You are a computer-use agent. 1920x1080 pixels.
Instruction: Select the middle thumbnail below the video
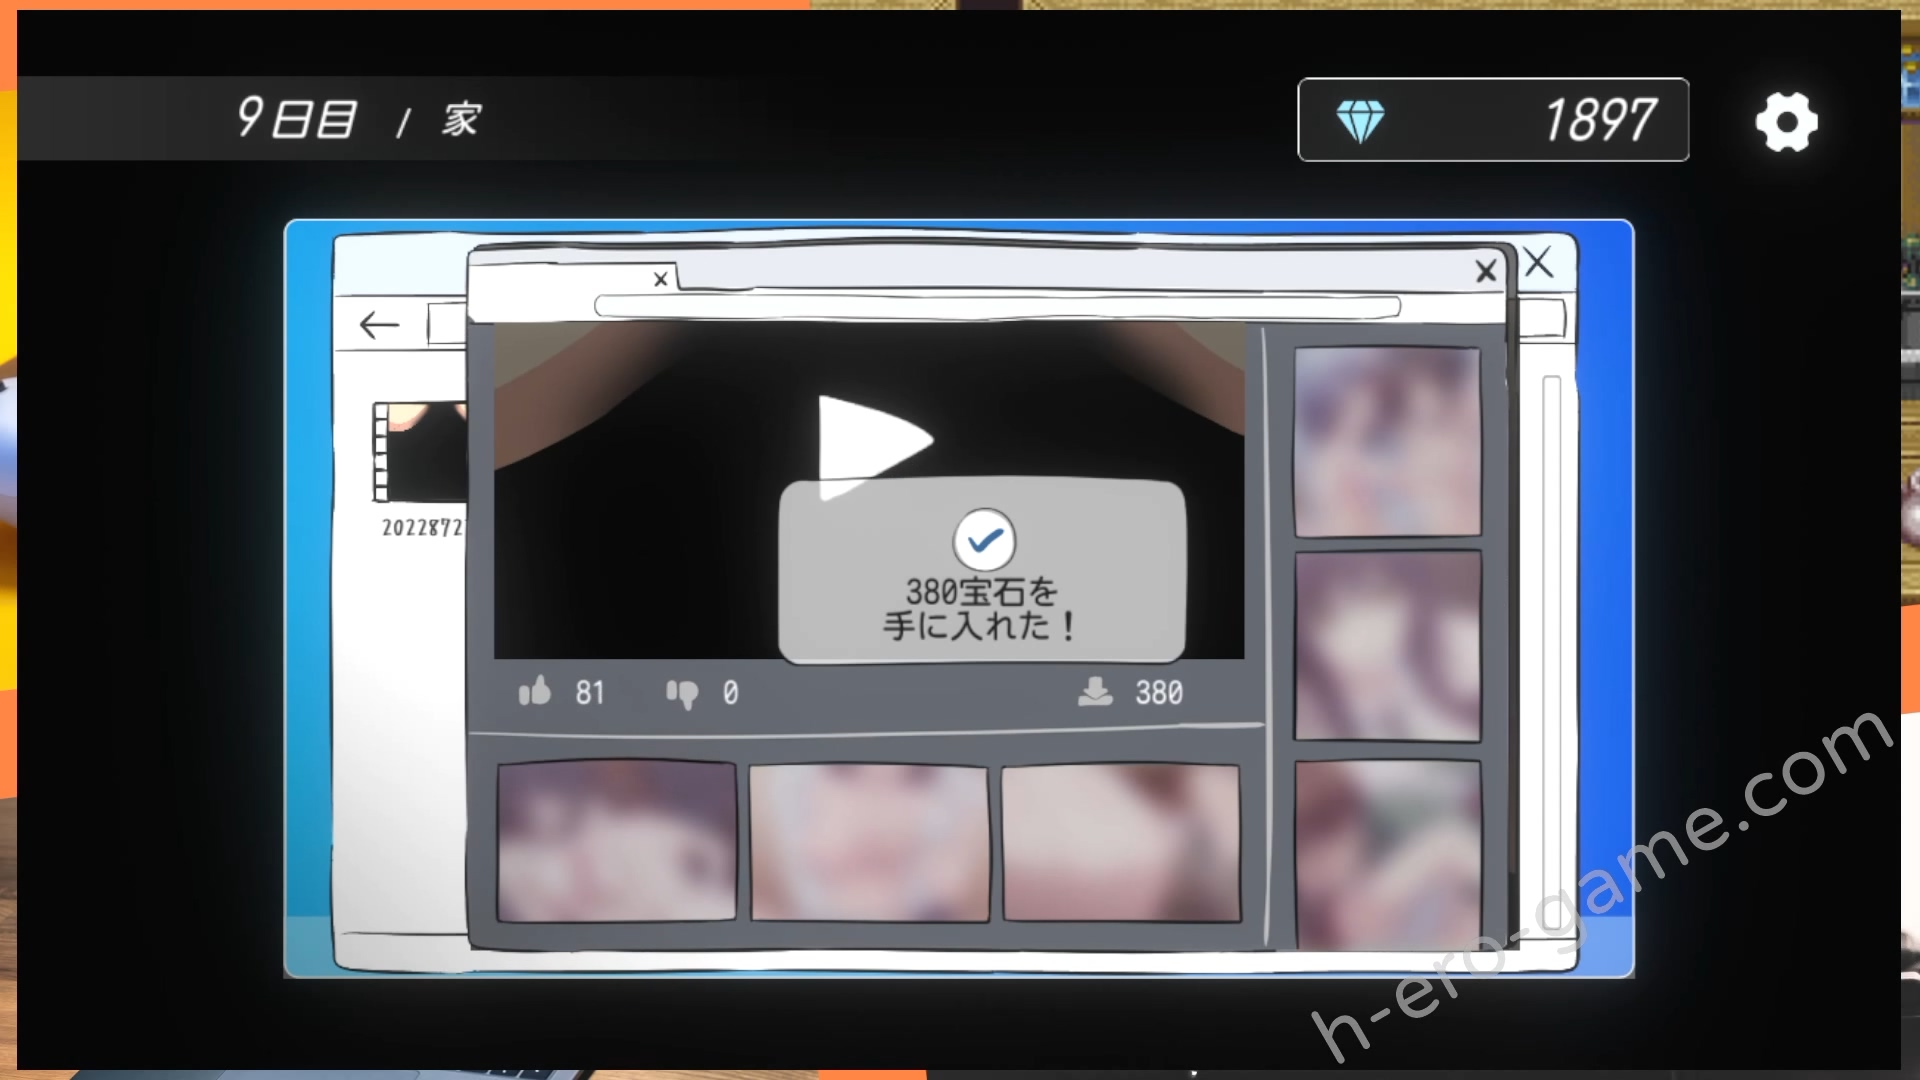[x=869, y=843]
